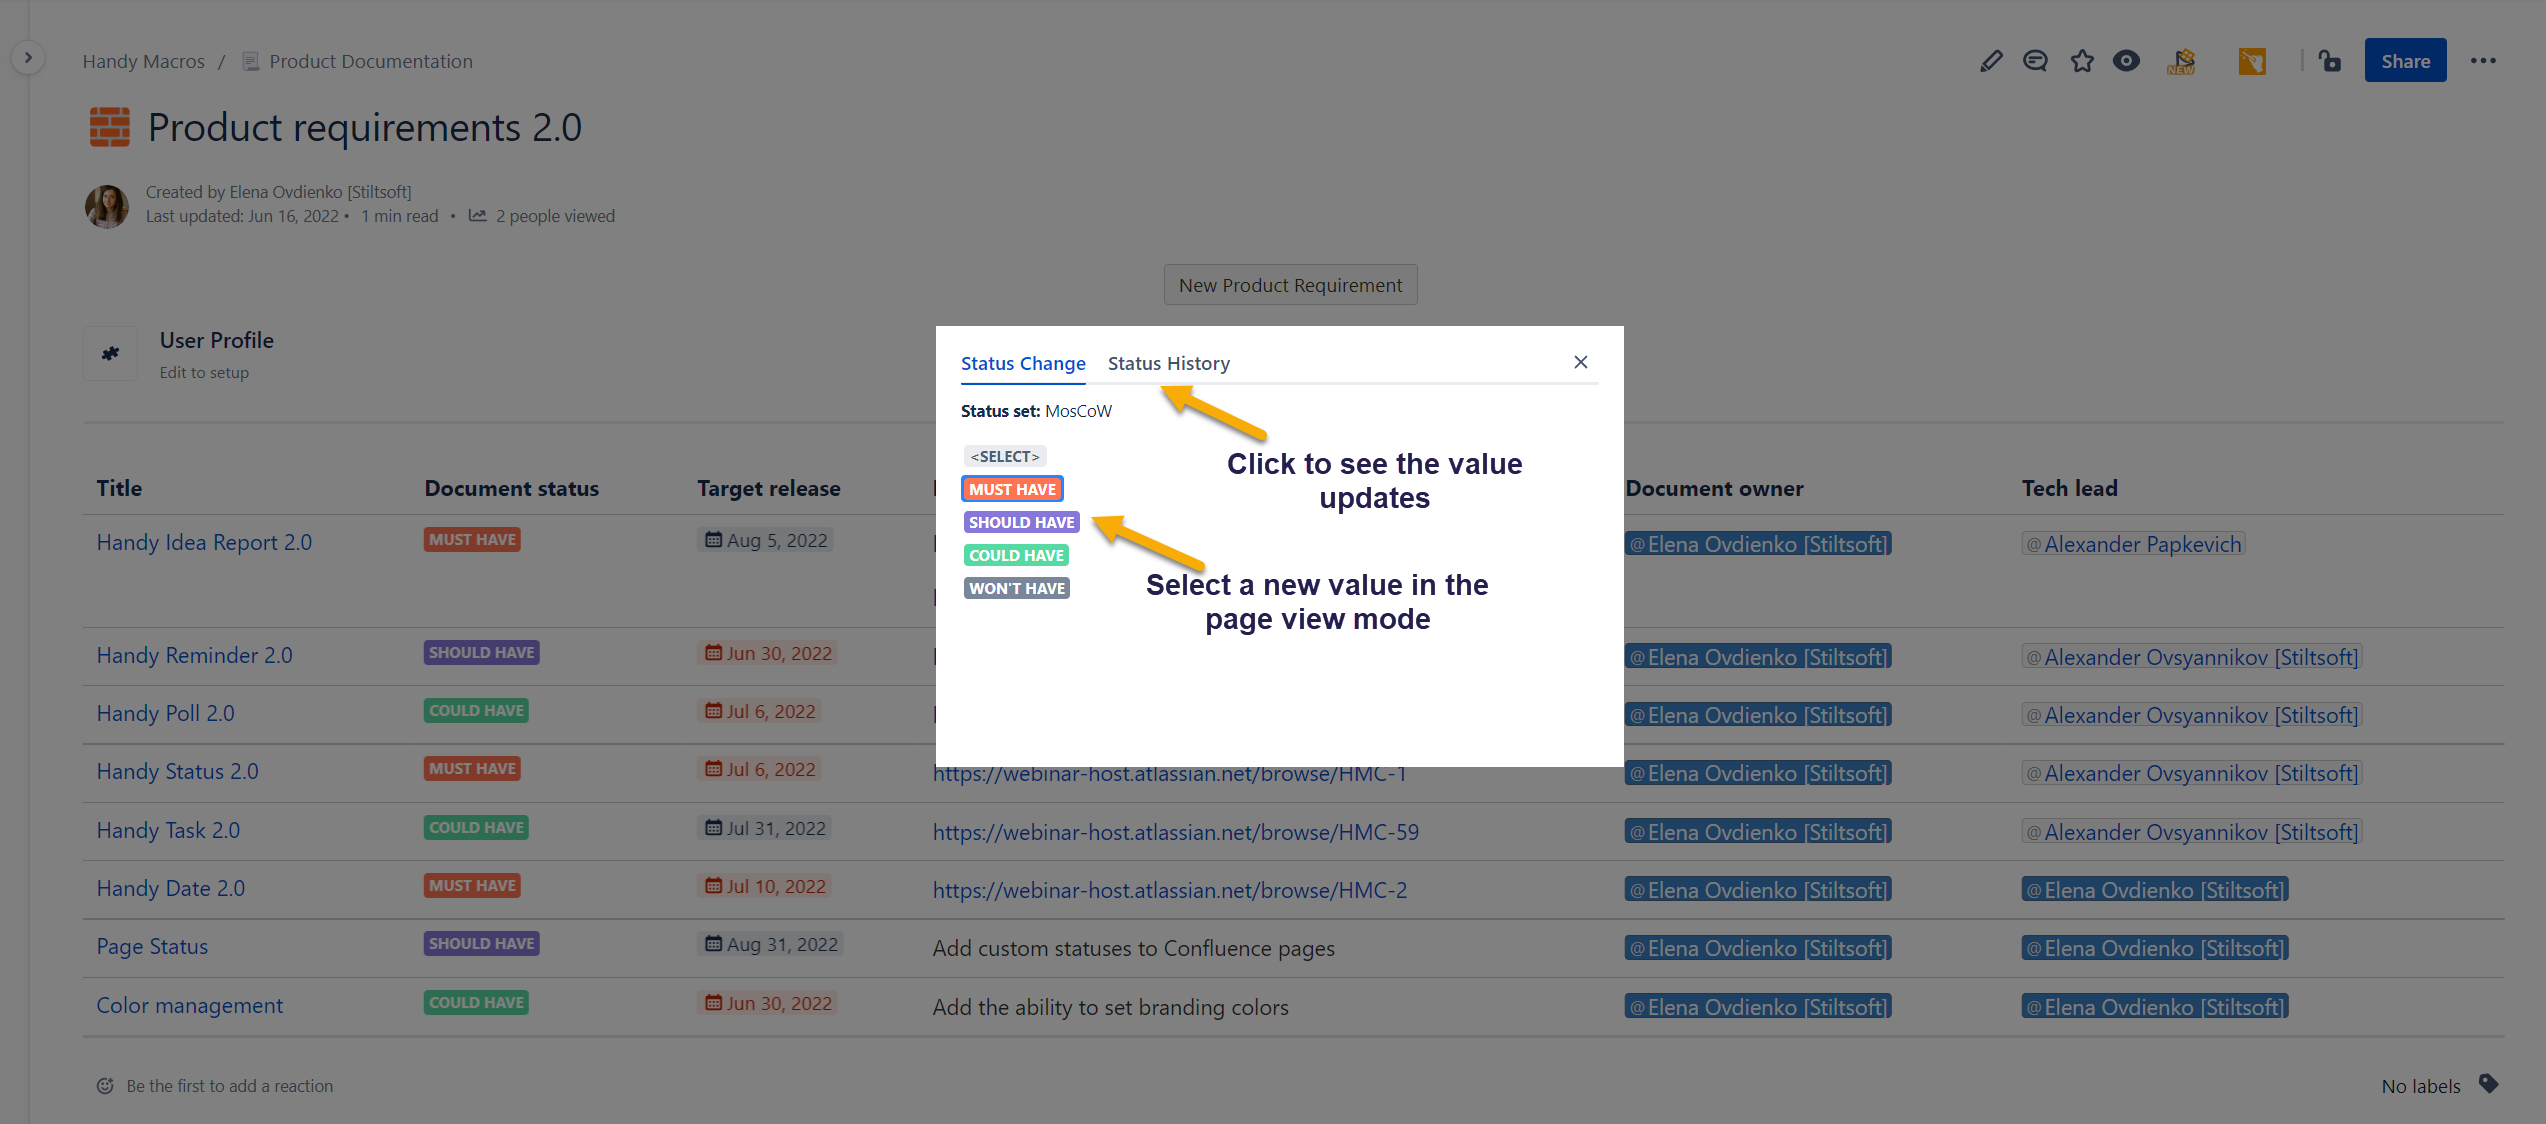Toggle page restrictions with the unlock icon

(x=2330, y=60)
